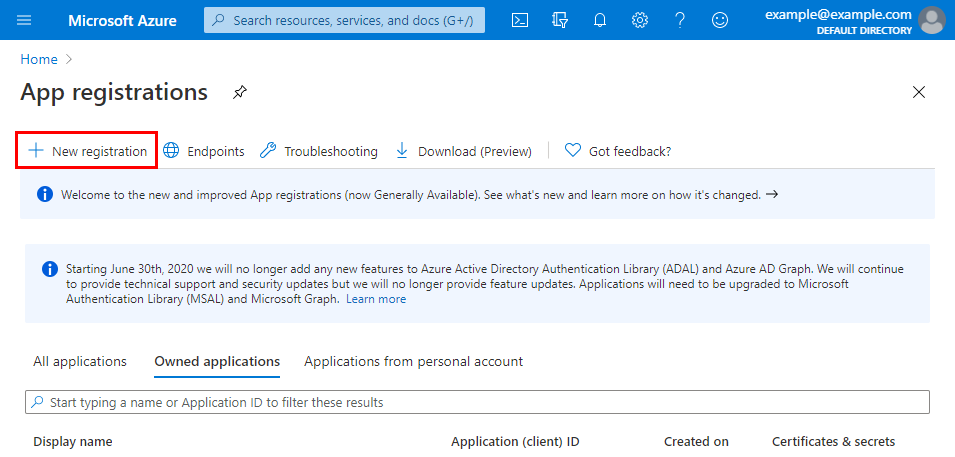The width and height of the screenshot is (955, 457).
Task: Click the user account avatar
Action: [x=932, y=20]
